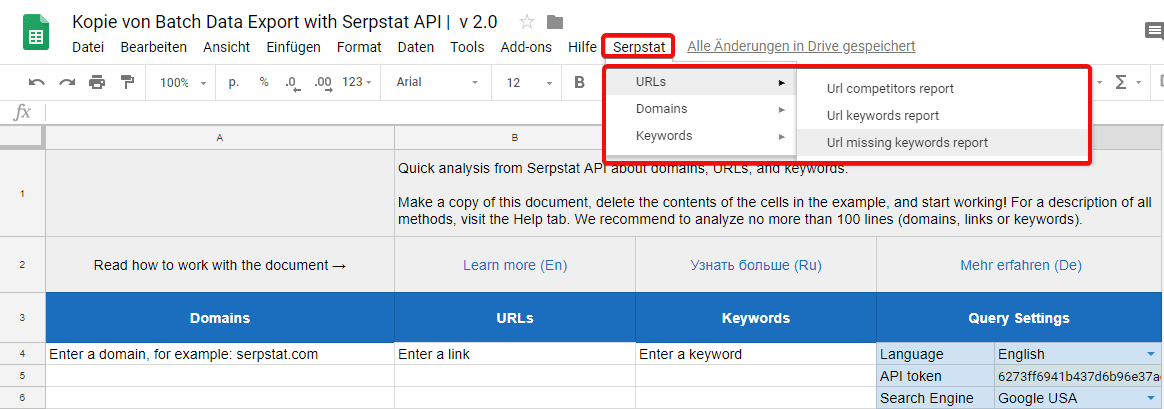Open the Datei menu

(88, 47)
